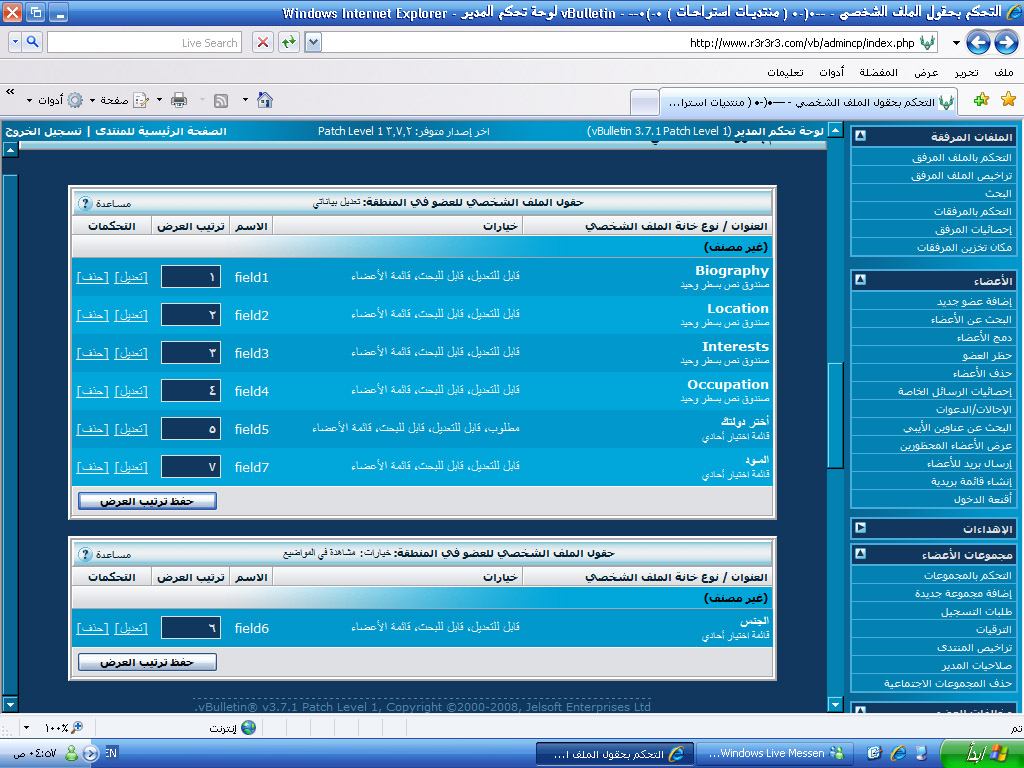
Task: Click the Home icon in the IE toolbar
Action: click(x=264, y=100)
